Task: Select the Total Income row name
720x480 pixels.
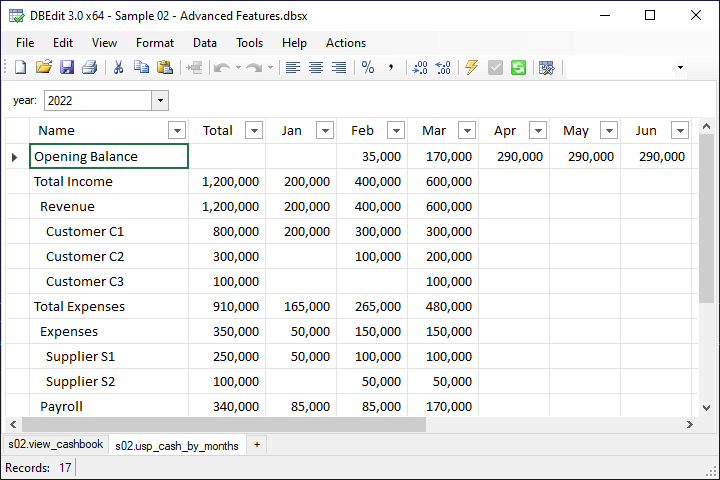Action: tap(109, 181)
